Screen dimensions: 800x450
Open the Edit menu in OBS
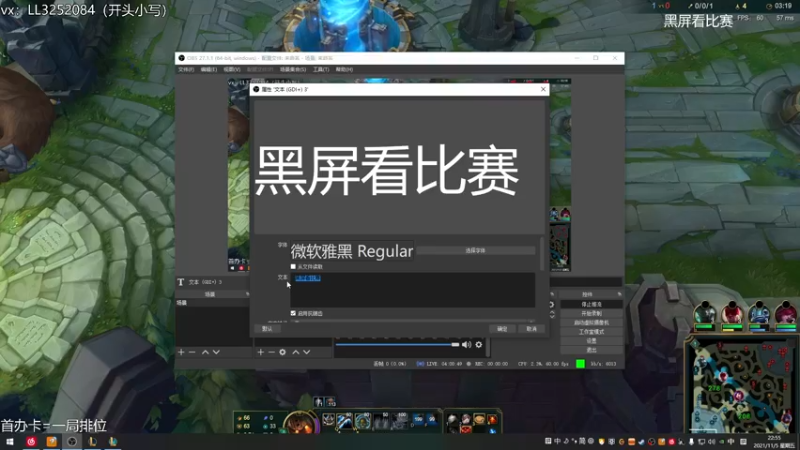tap(209, 69)
